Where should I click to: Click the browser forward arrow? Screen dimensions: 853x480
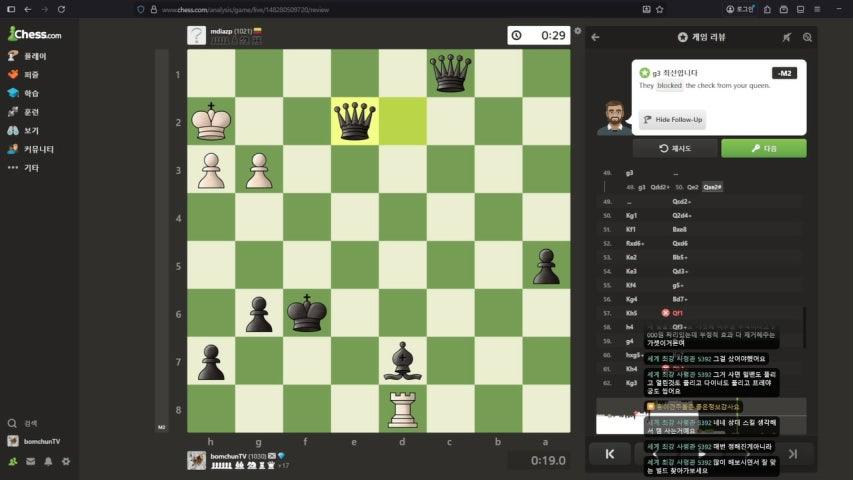[45, 9]
